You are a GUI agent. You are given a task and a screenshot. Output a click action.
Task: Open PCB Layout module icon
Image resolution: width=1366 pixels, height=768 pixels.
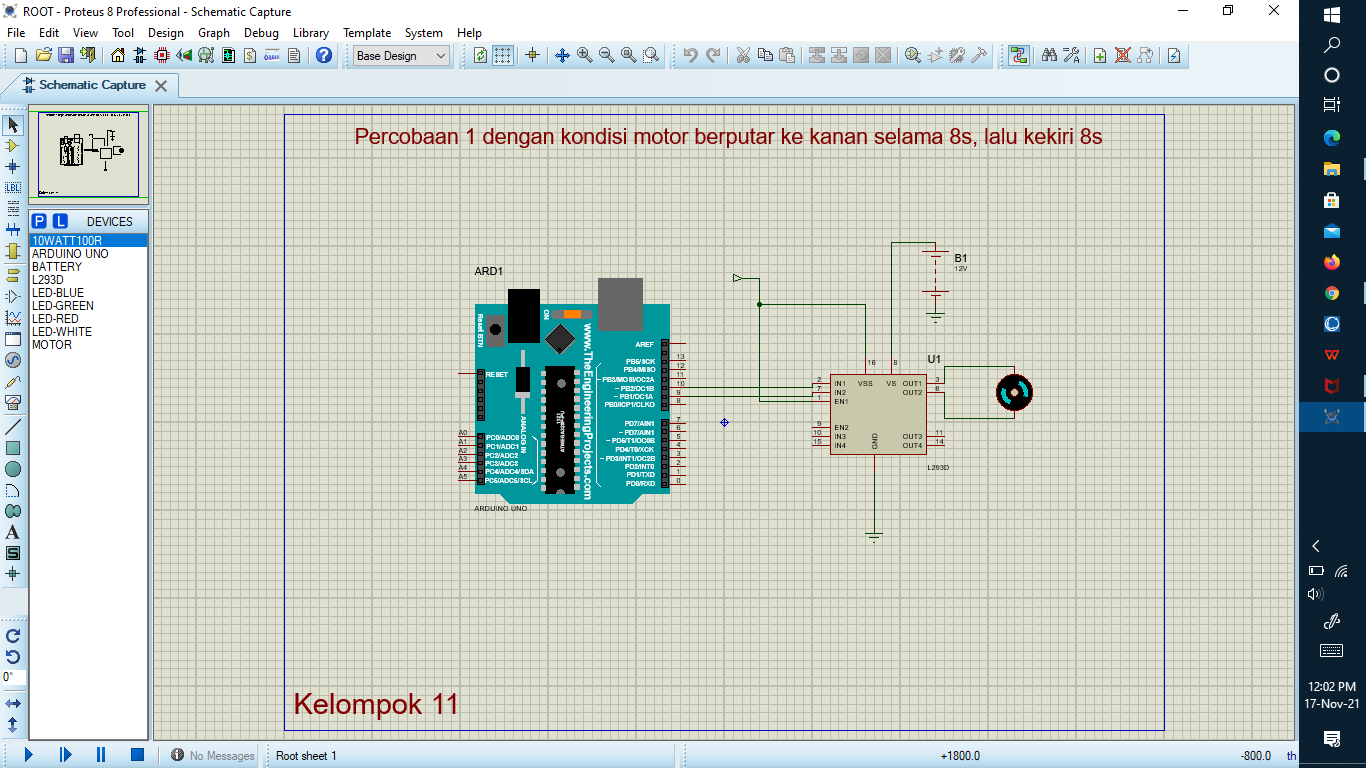(163, 56)
